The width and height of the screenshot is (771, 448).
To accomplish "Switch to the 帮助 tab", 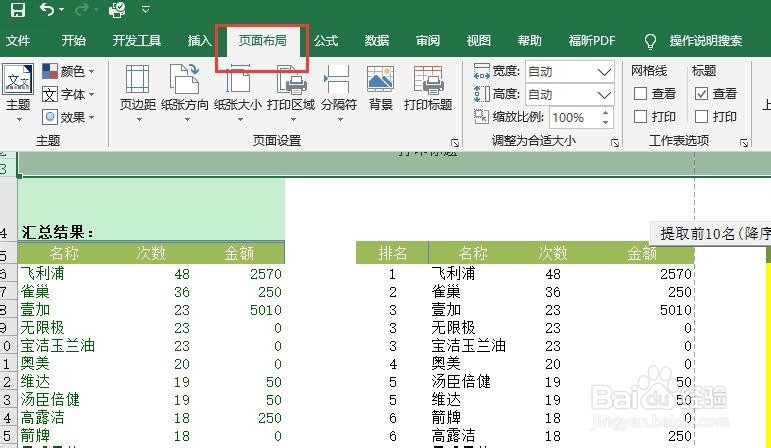I will [x=530, y=40].
